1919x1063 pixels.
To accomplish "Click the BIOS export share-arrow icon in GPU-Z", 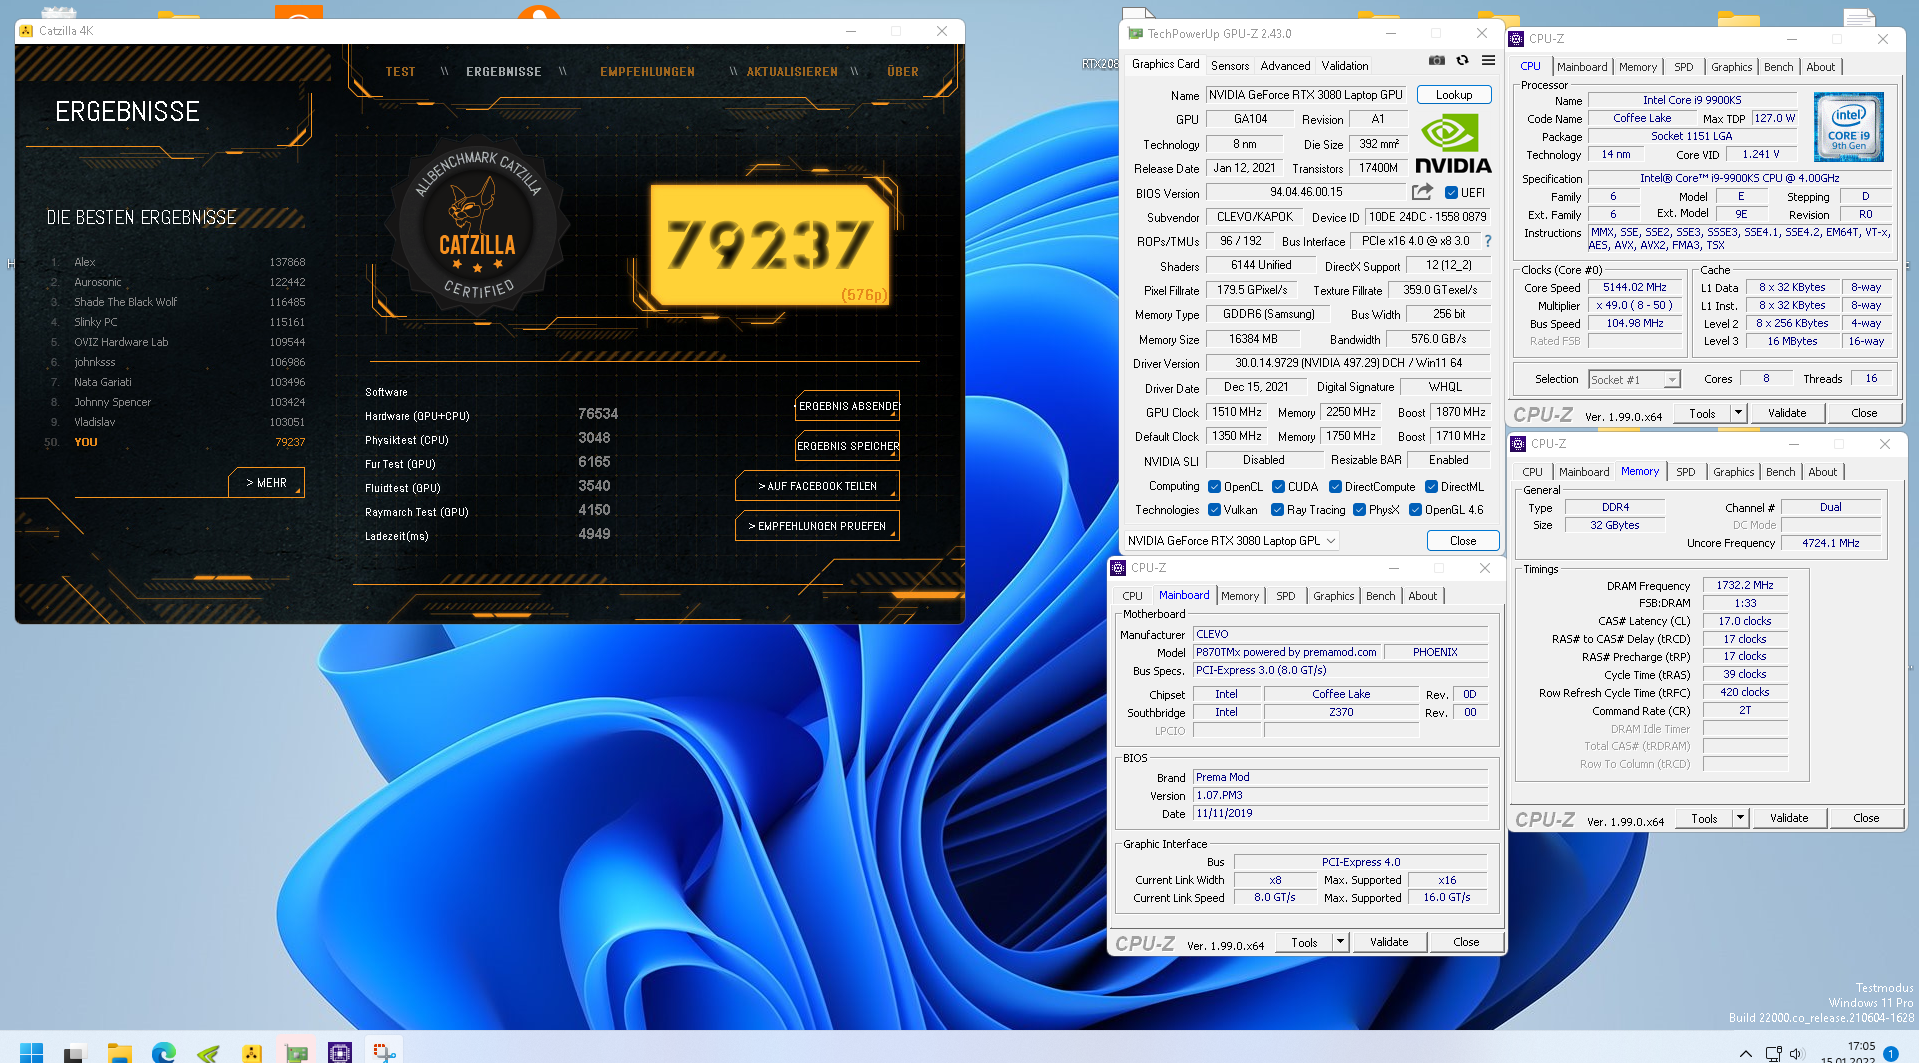I will click(x=1422, y=191).
